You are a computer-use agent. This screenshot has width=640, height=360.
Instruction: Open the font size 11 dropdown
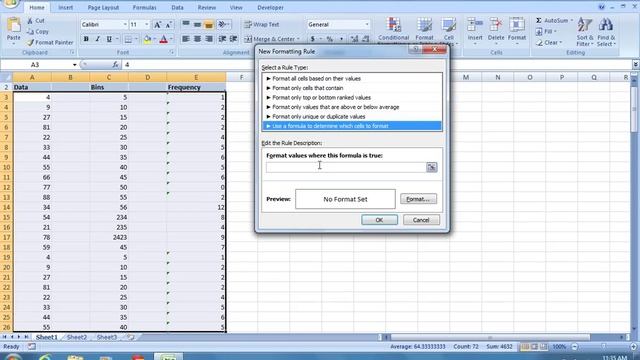coord(147,25)
